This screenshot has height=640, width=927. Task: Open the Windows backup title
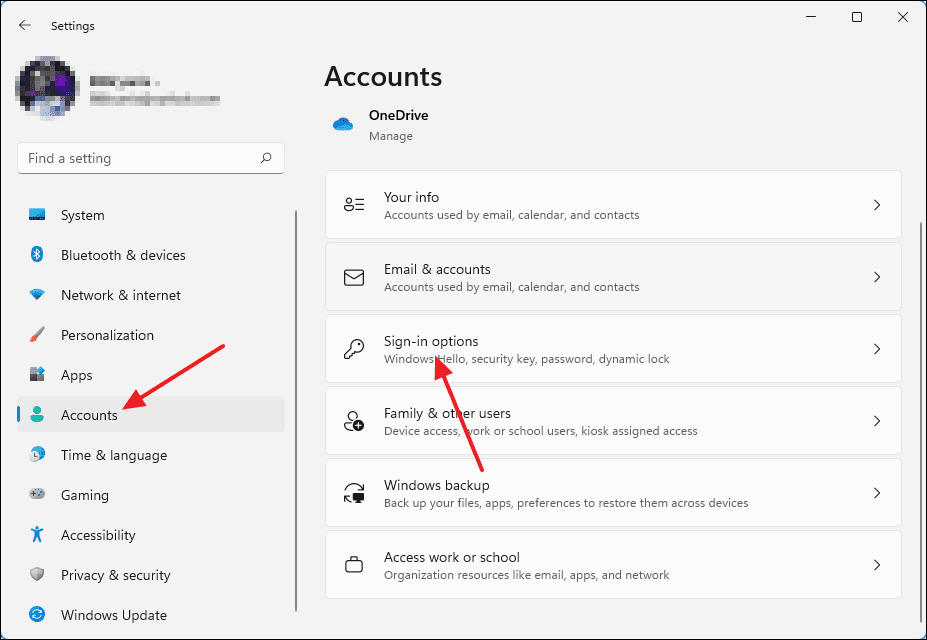436,485
